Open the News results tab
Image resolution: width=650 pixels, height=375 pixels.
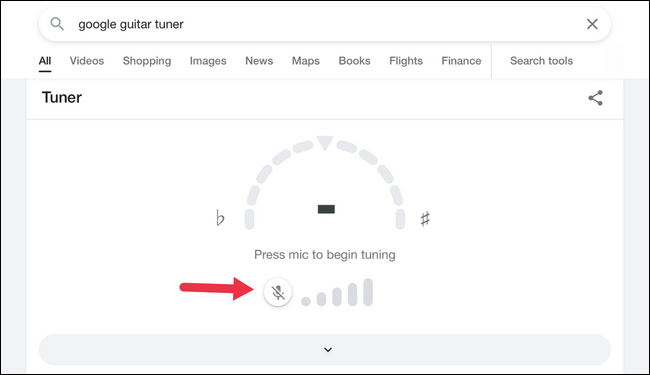259,61
